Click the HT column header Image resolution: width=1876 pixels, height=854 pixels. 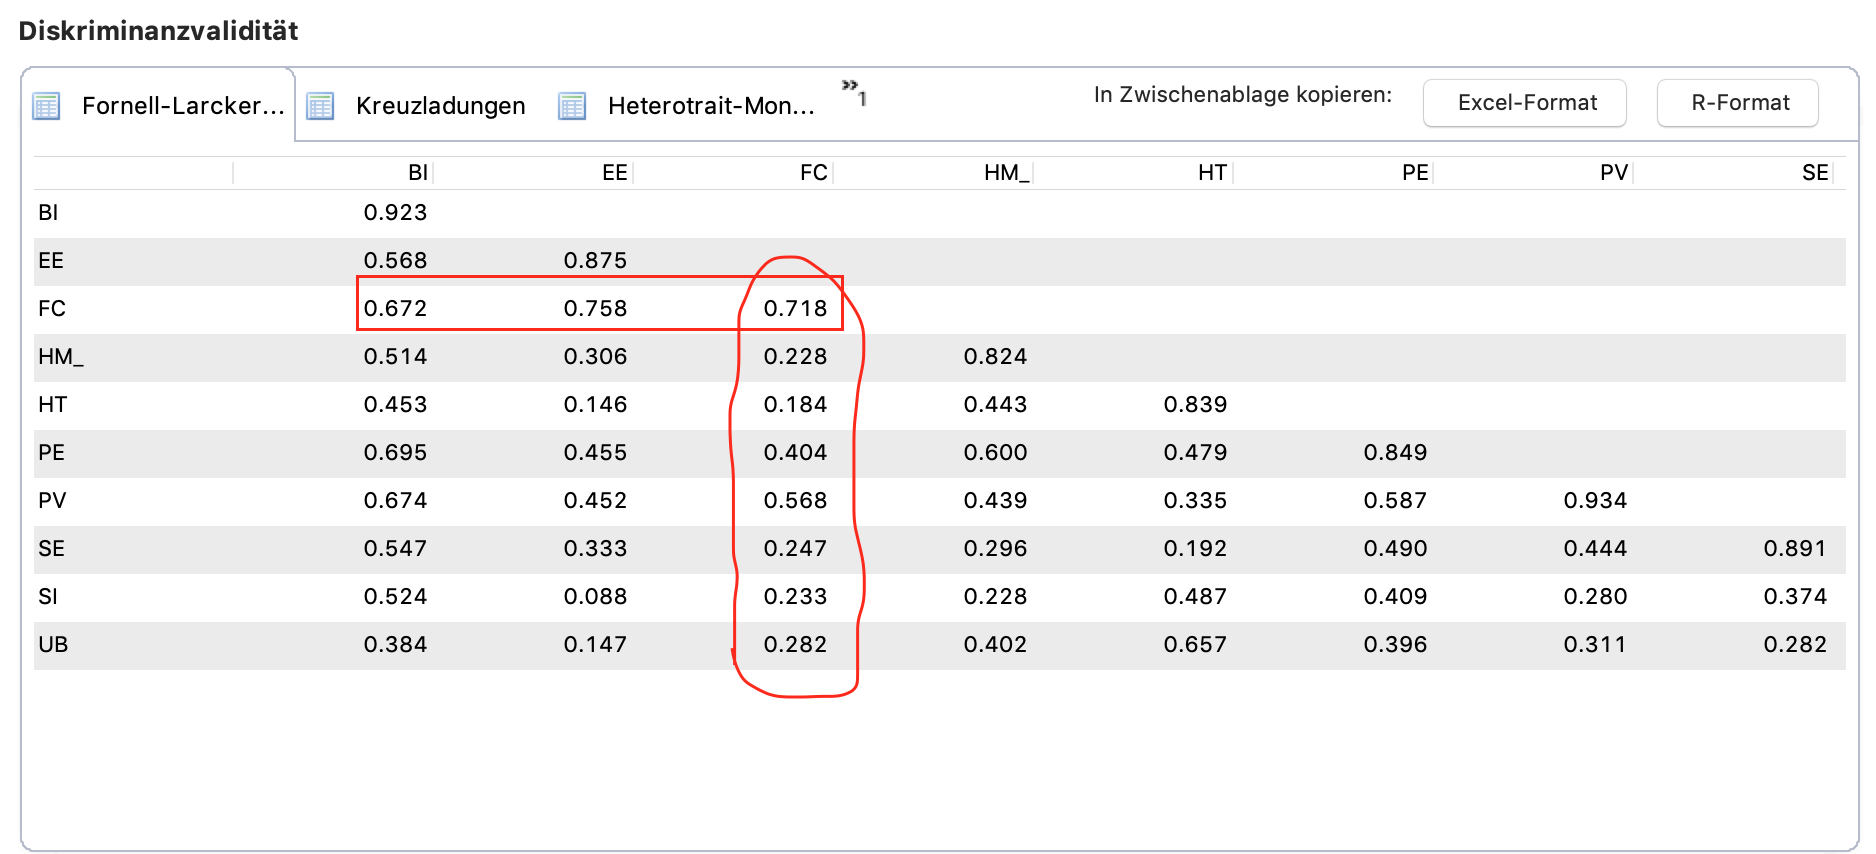pos(1212,173)
